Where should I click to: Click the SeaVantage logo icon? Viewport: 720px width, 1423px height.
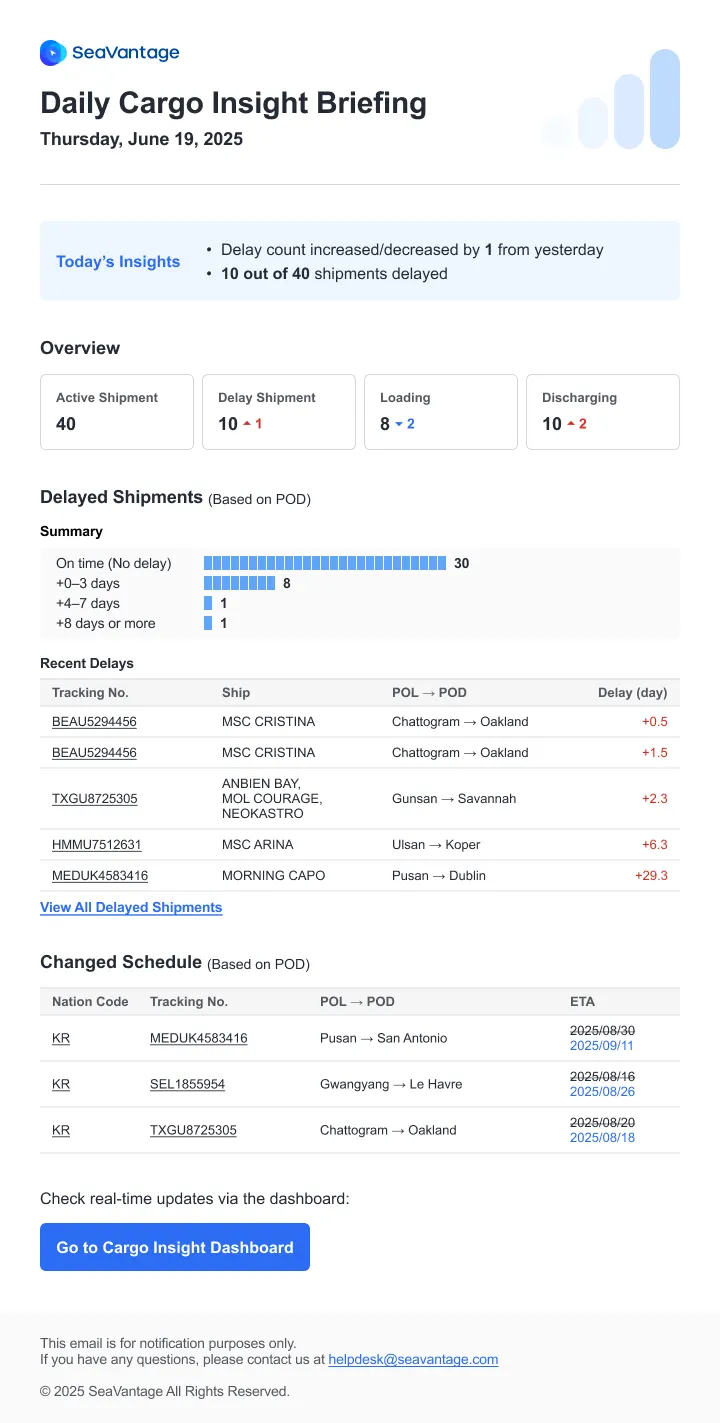(53, 53)
